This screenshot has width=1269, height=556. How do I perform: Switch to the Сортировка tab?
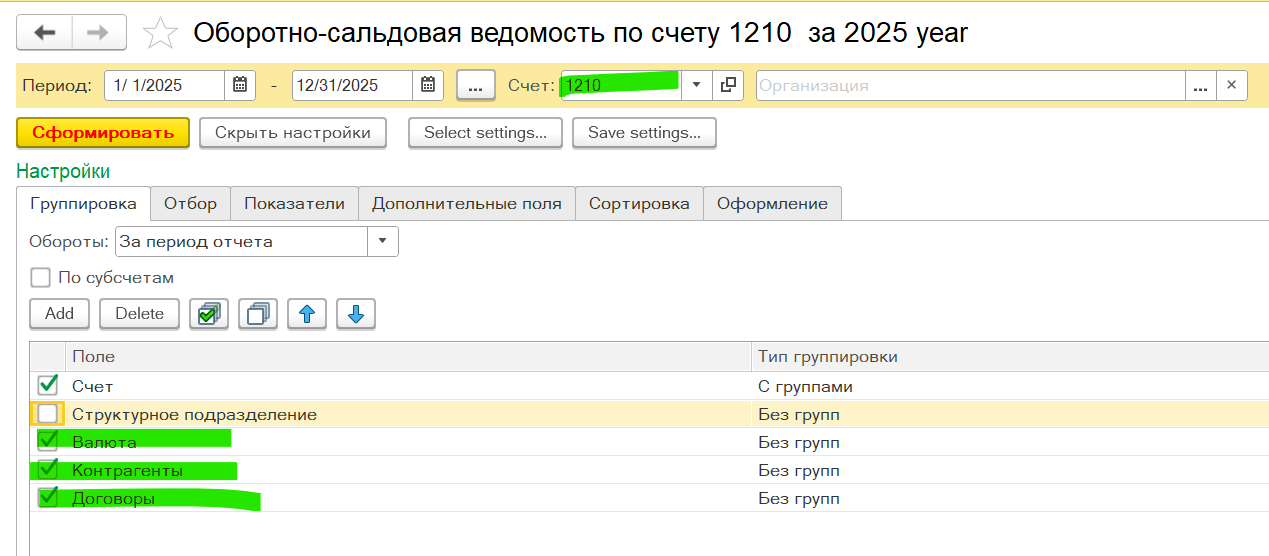point(639,203)
